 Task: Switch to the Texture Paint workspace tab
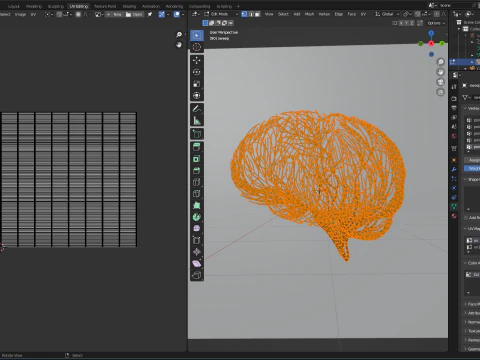[105, 6]
